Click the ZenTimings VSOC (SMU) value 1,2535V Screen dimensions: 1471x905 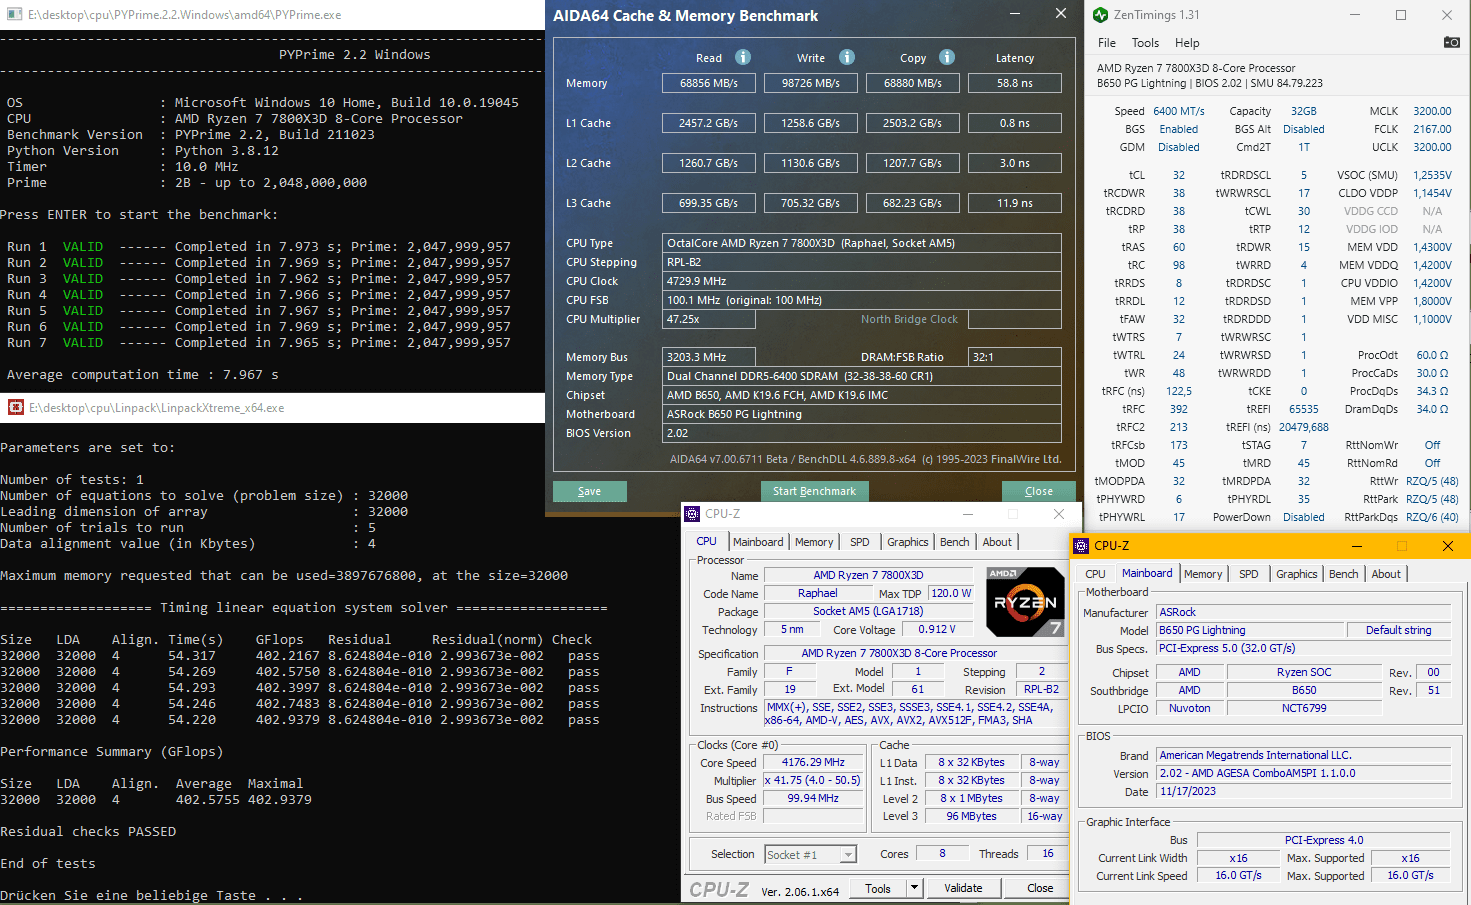[1432, 175]
